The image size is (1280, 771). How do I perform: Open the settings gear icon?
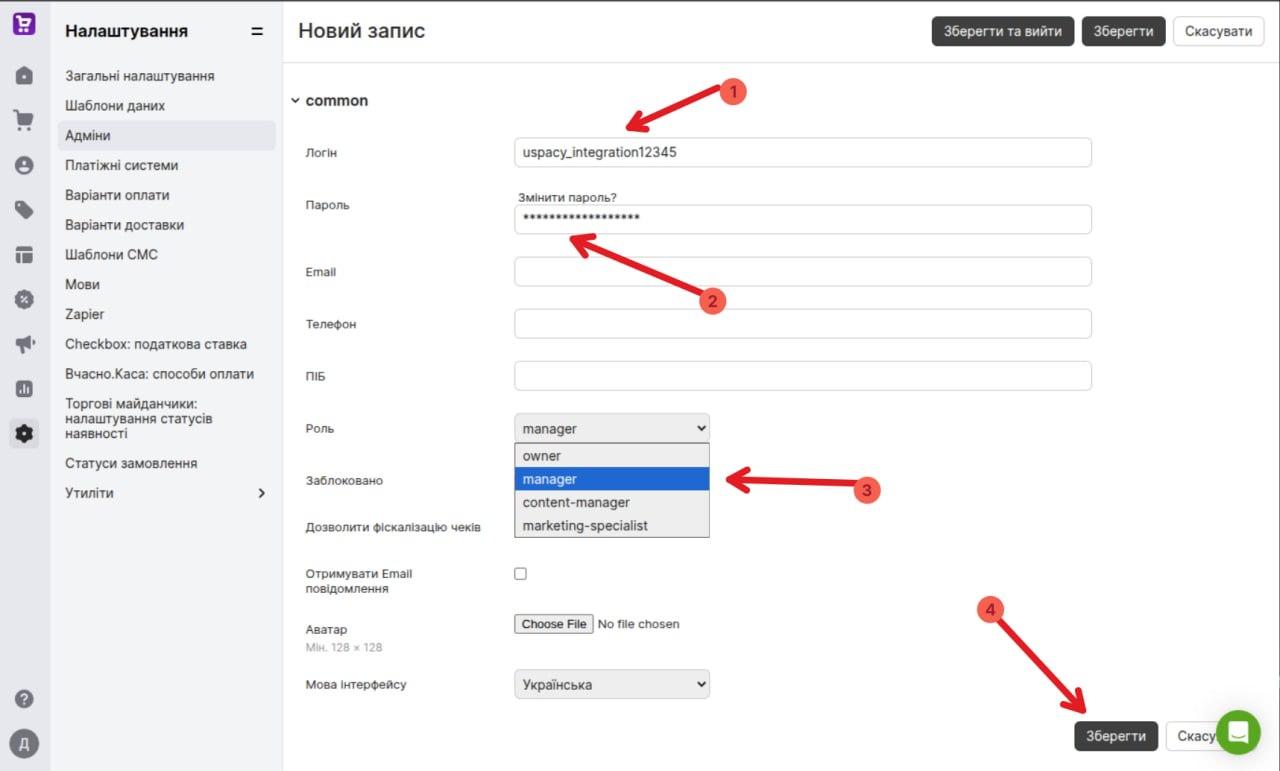[24, 433]
